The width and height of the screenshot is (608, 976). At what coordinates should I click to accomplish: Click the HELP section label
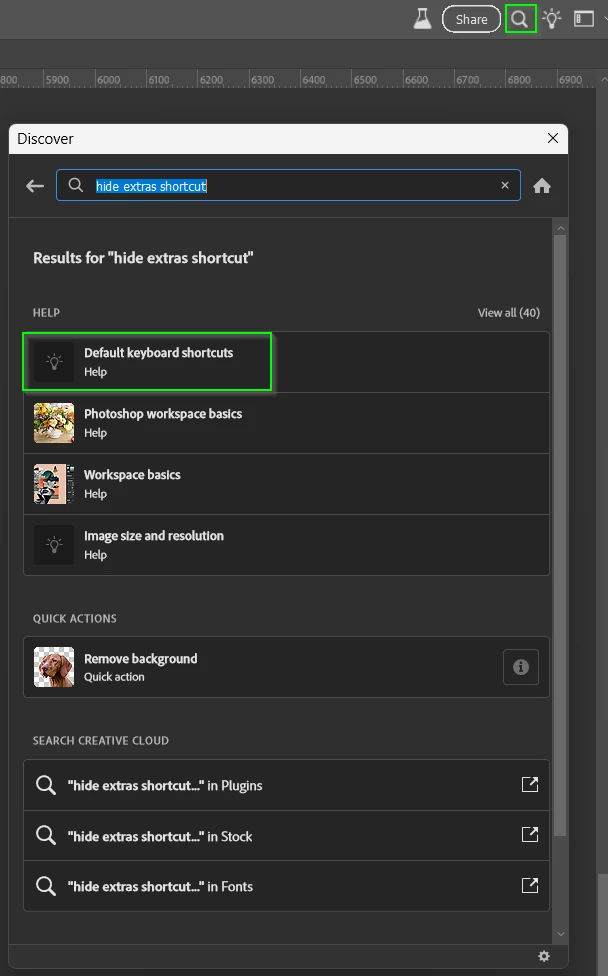(46, 312)
